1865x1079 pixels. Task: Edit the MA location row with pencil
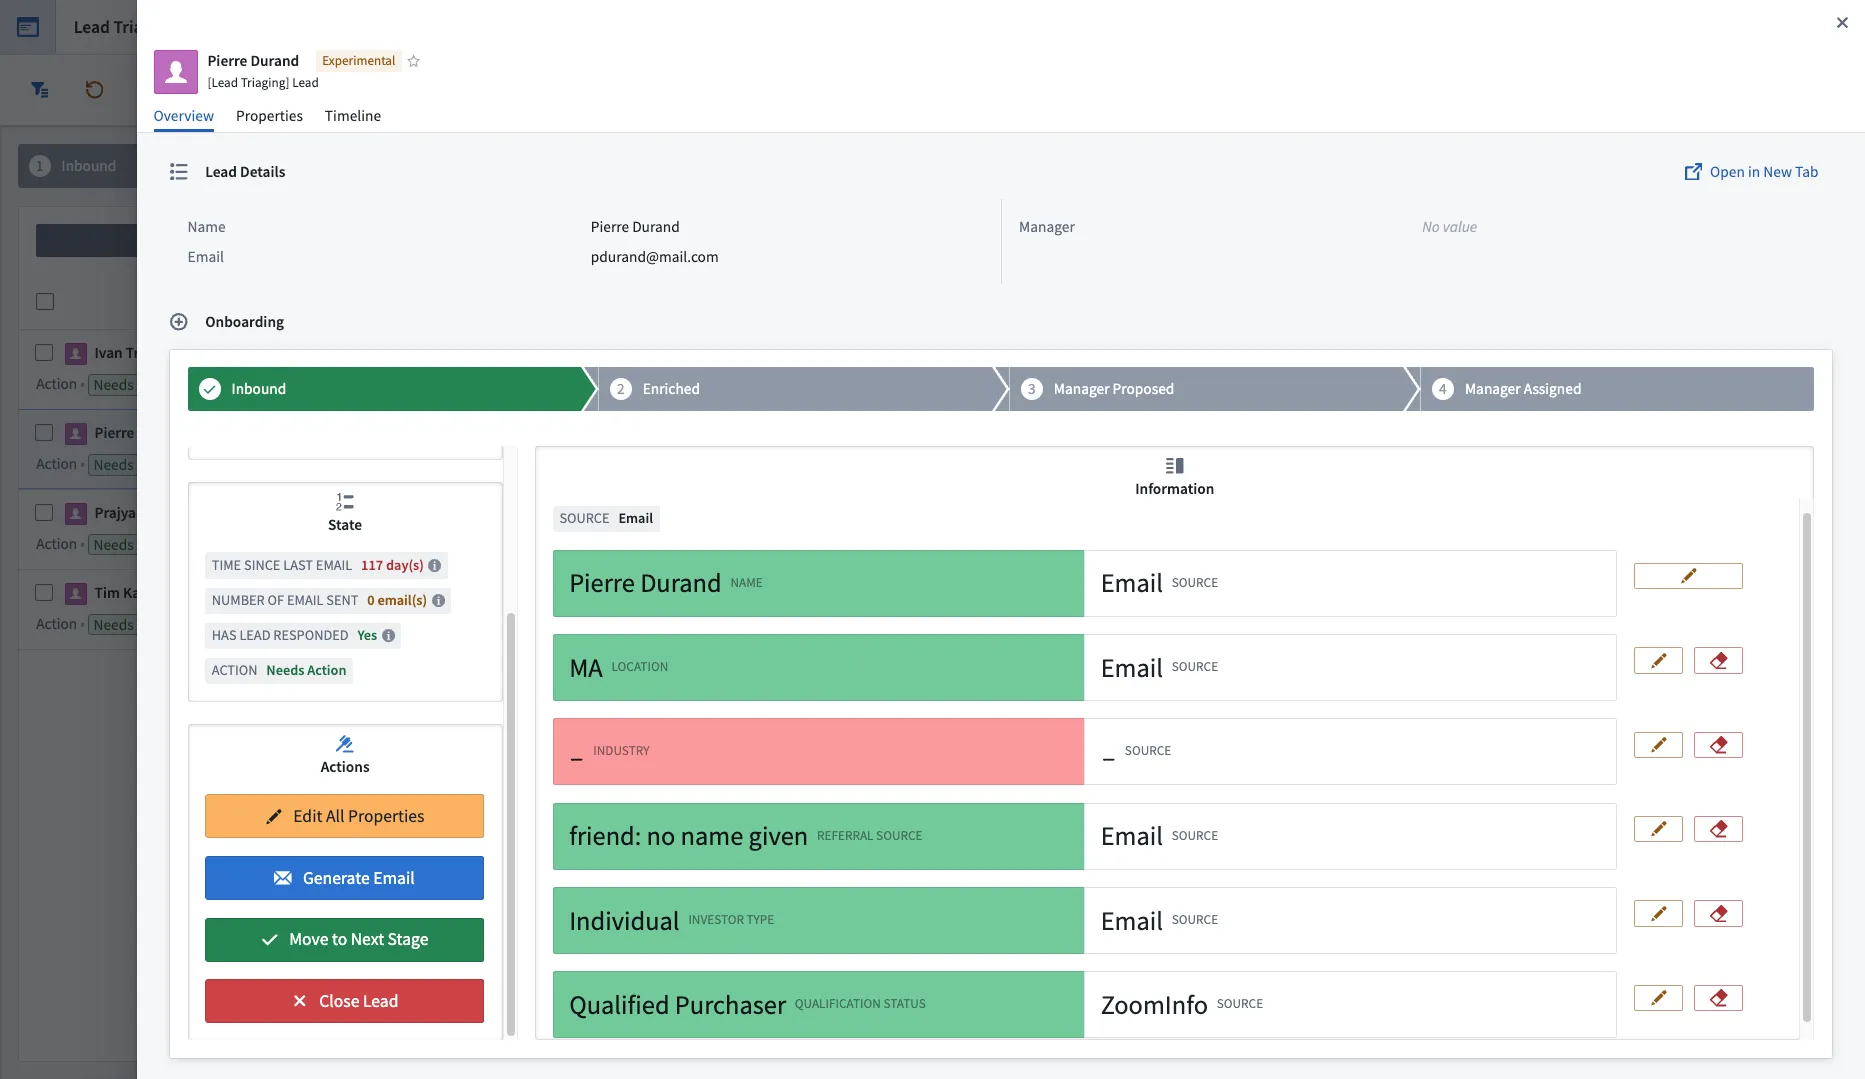point(1658,661)
